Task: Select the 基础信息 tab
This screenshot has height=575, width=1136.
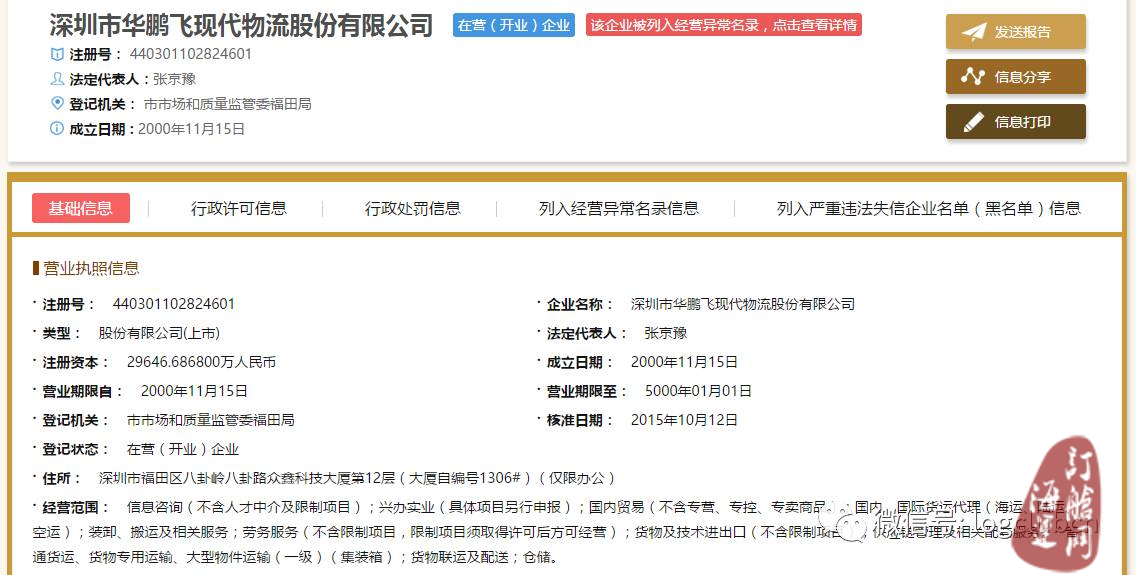Action: (x=81, y=209)
